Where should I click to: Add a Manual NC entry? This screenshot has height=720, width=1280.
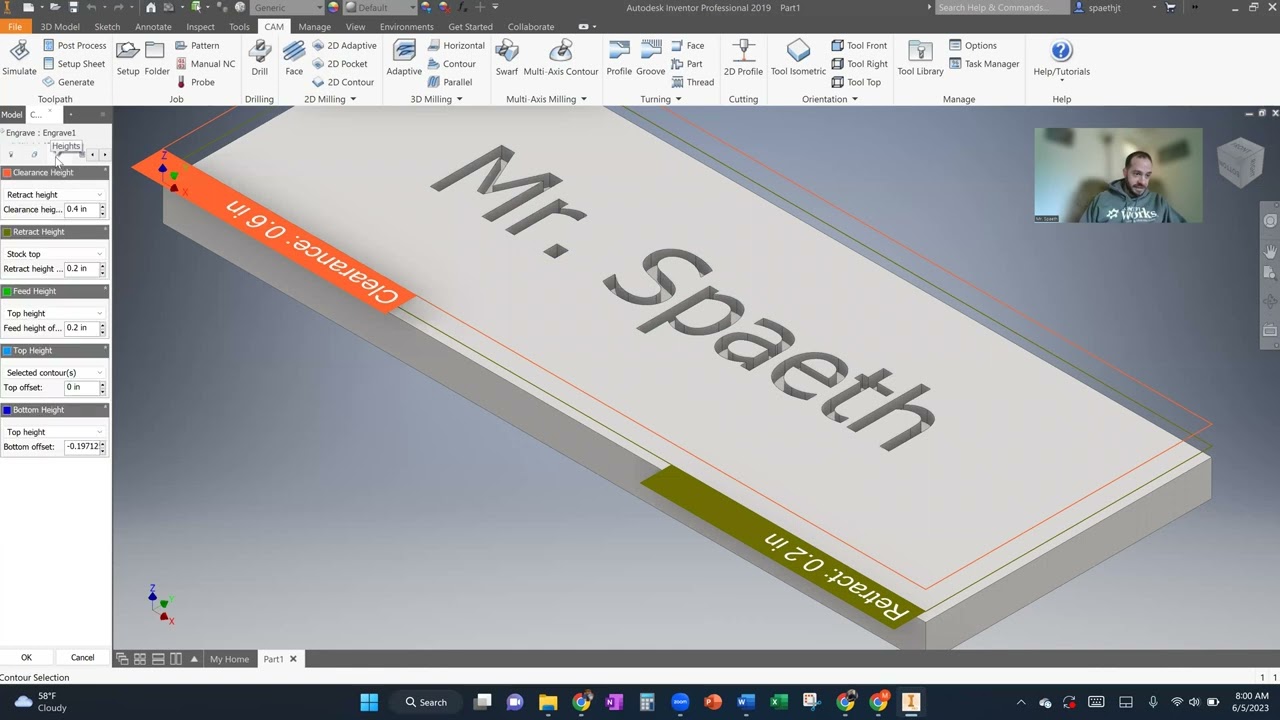tap(205, 64)
